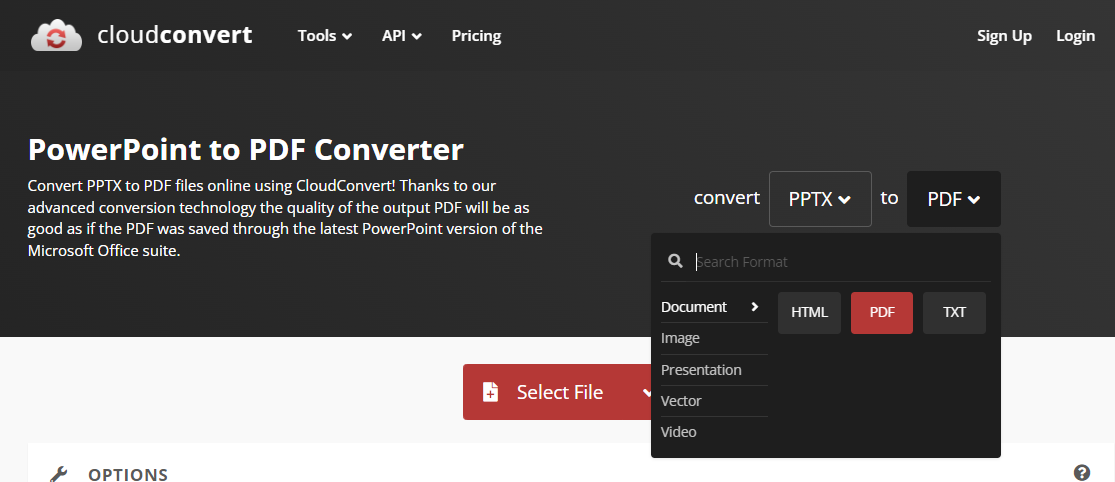Open the Tools dropdown menu
1115x482 pixels.
coord(325,36)
